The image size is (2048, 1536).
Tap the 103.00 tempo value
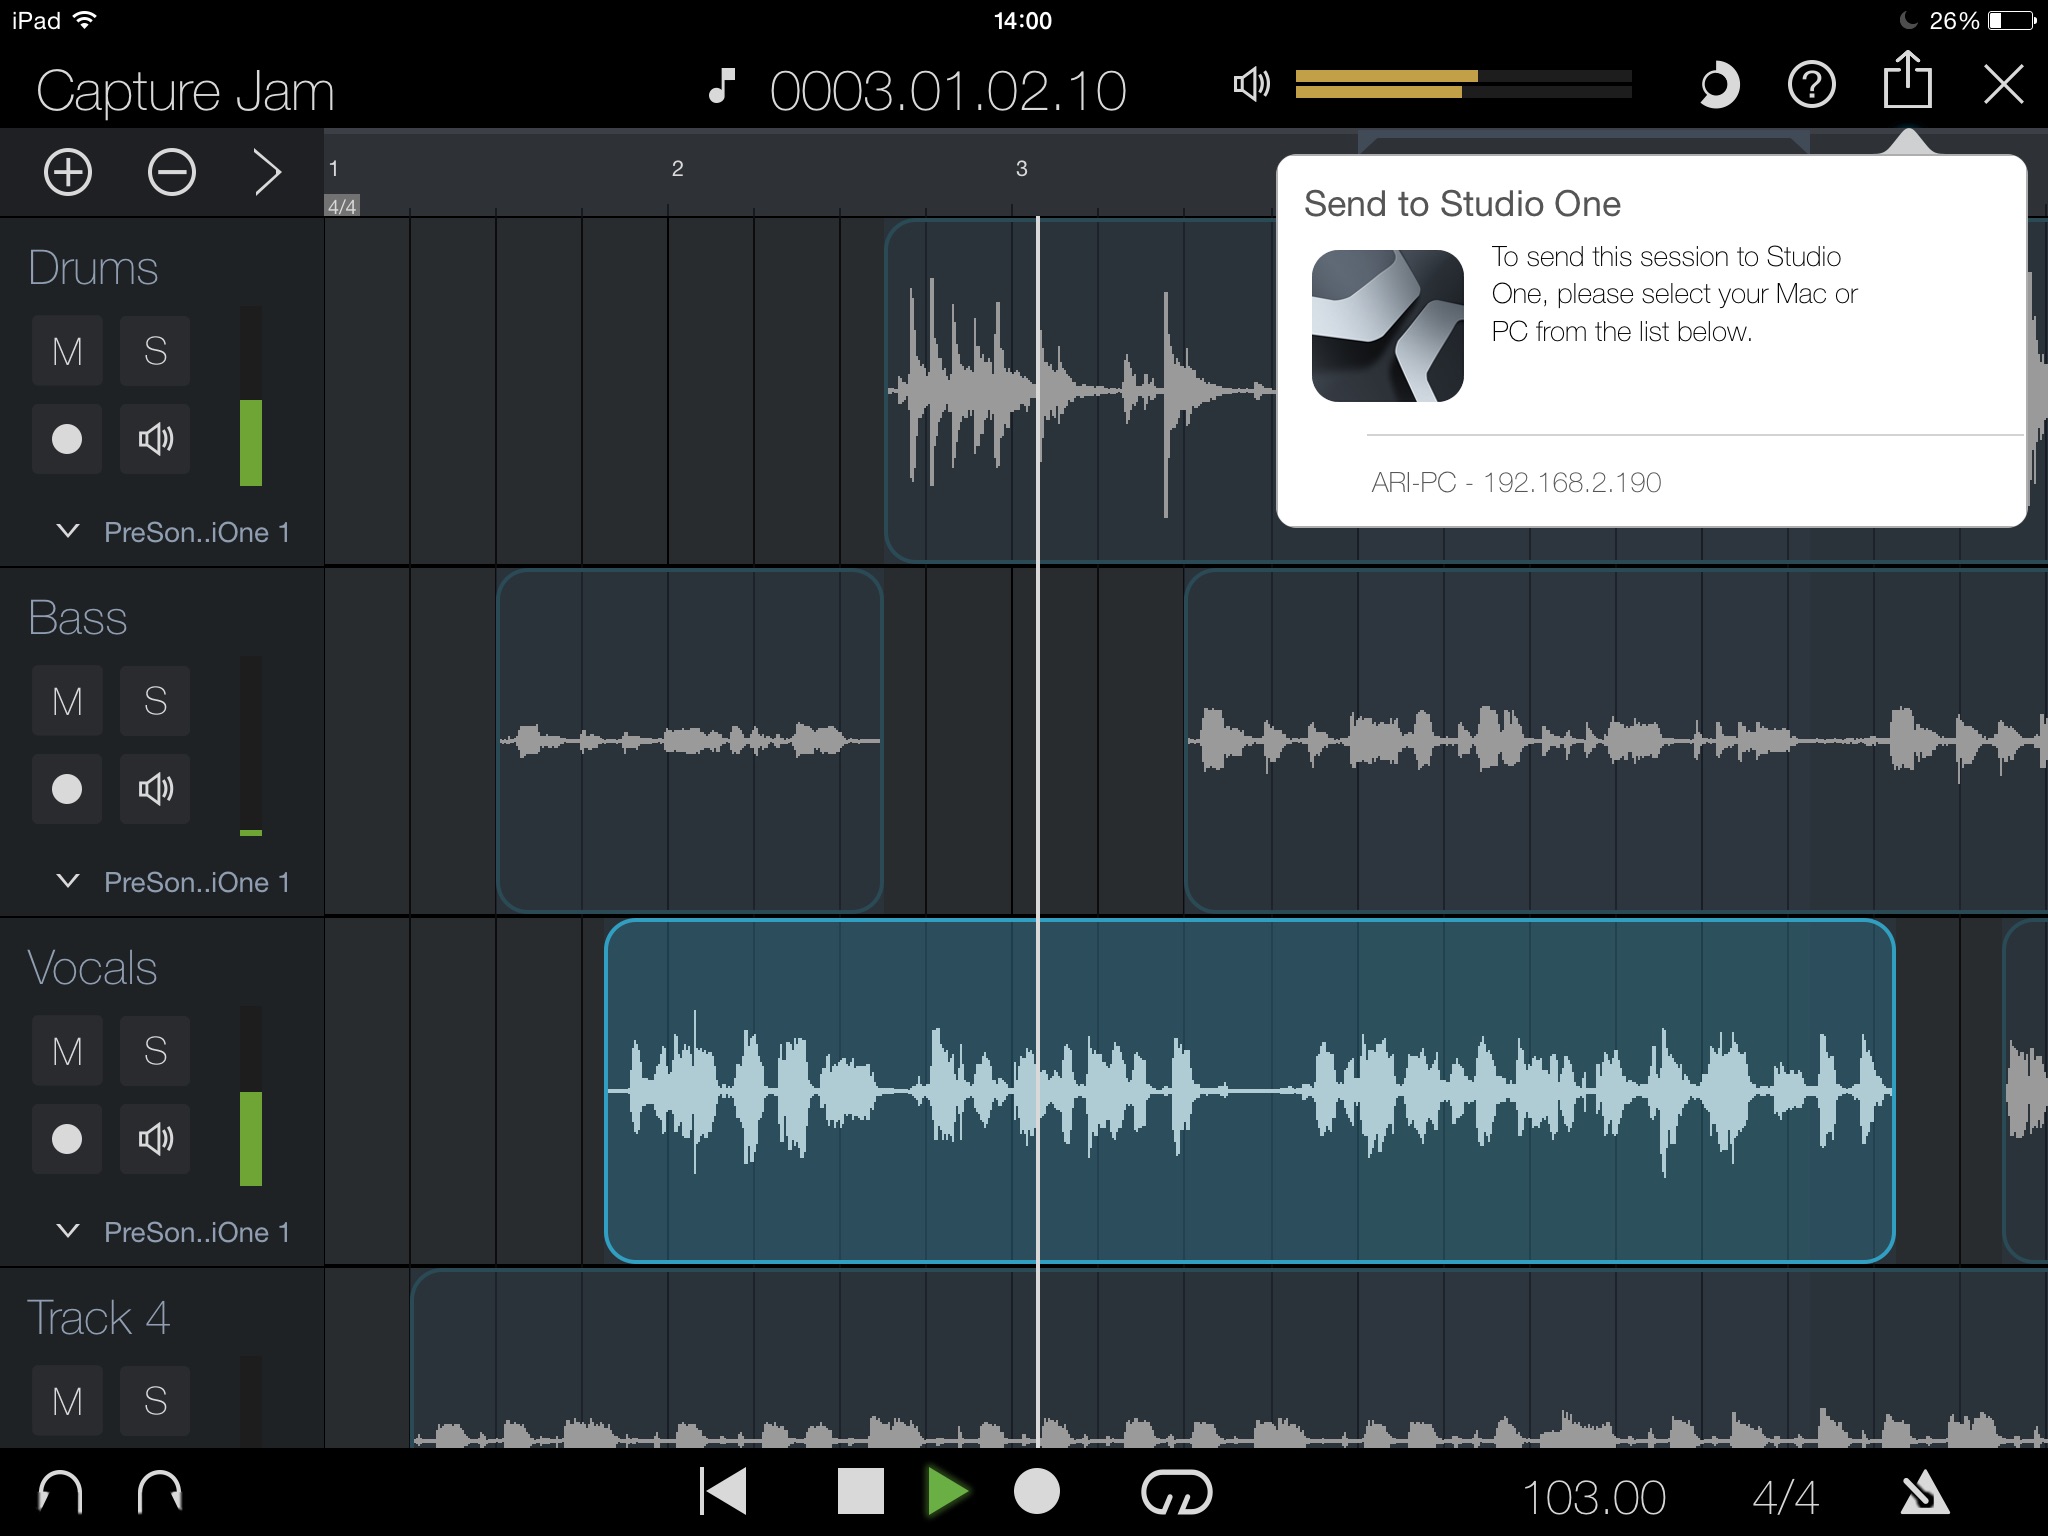pyautogui.click(x=1593, y=1497)
